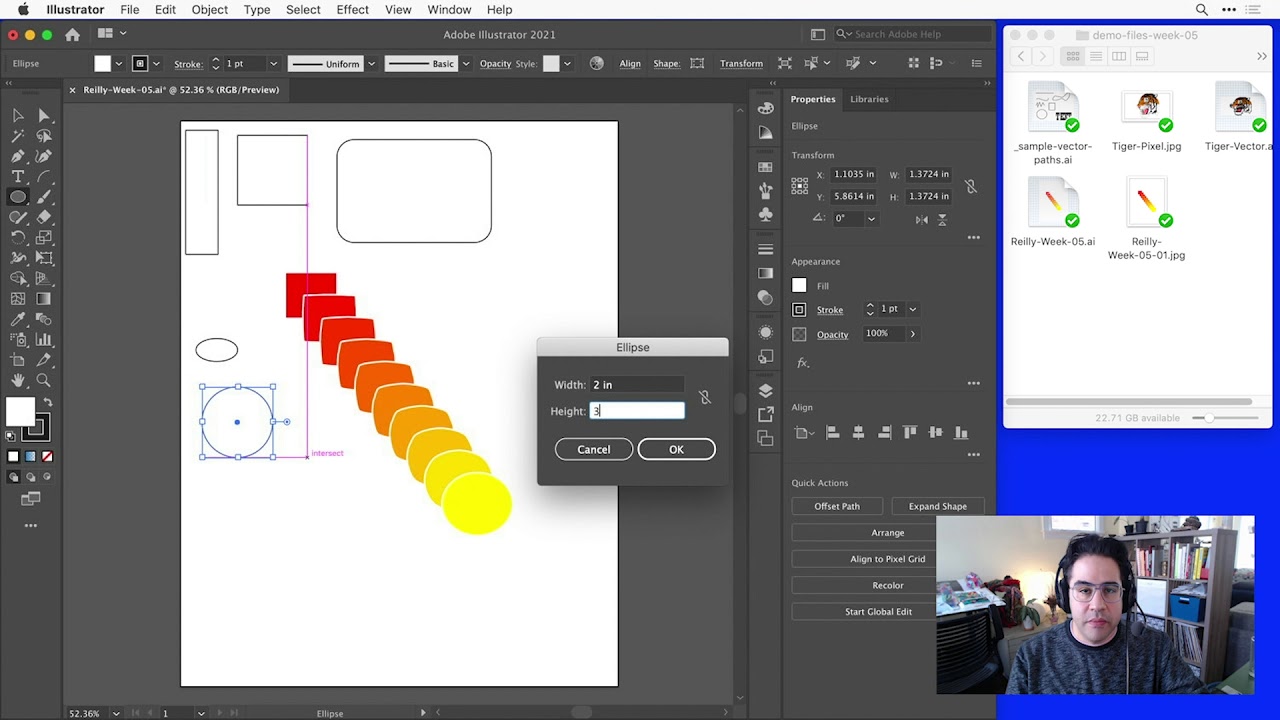Image resolution: width=1280 pixels, height=720 pixels.
Task: Open the File menu
Action: [130, 9]
